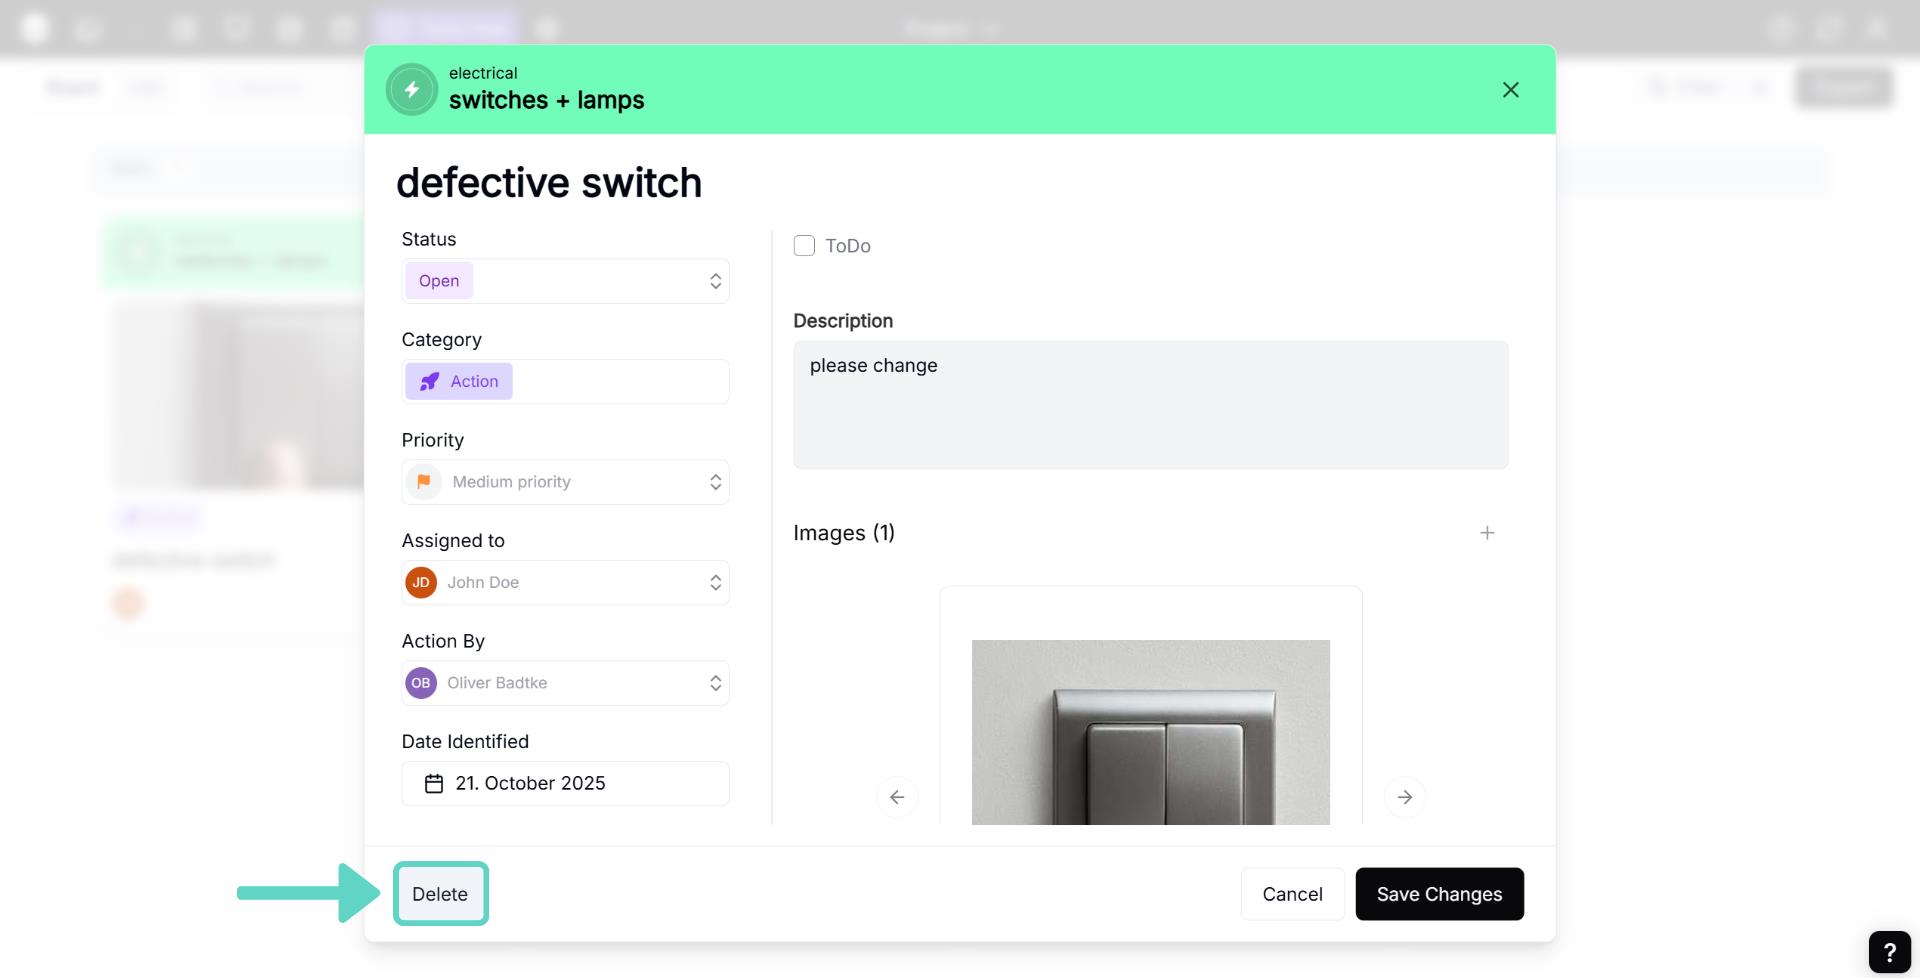Click the orange flag priority icon
Screen dimensions: 1920x978
coord(424,482)
